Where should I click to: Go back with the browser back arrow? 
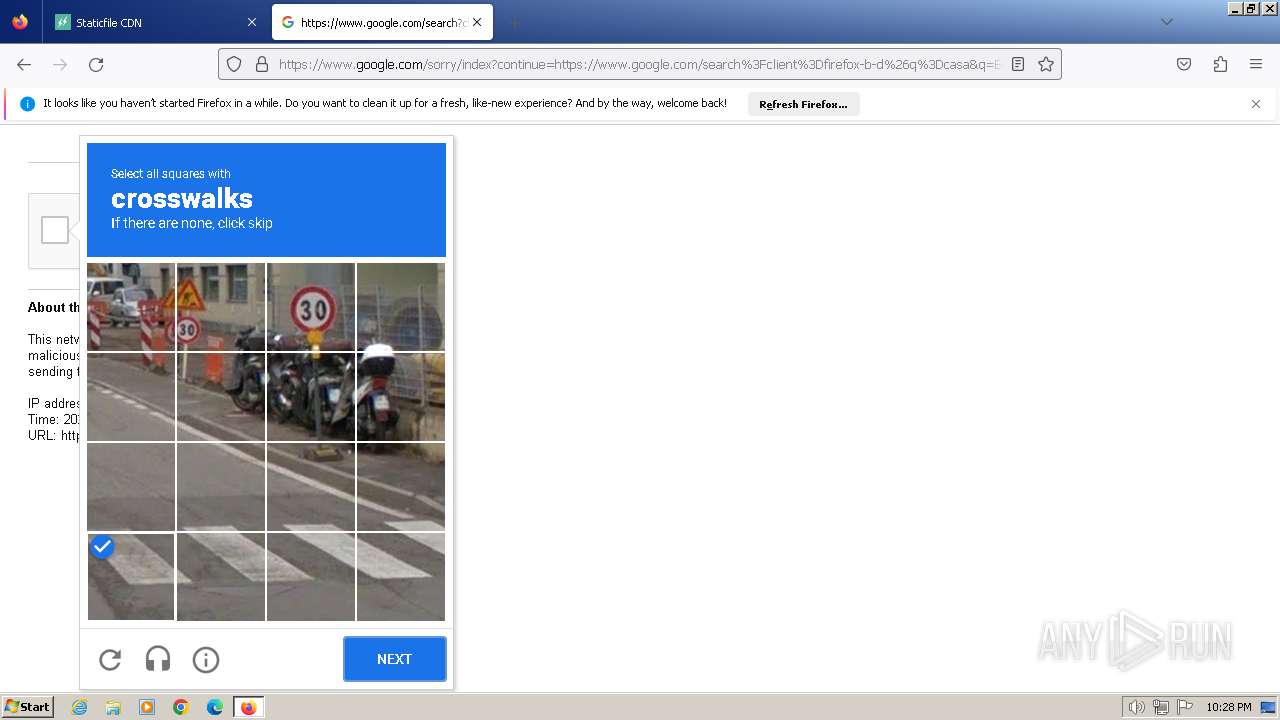[24, 64]
